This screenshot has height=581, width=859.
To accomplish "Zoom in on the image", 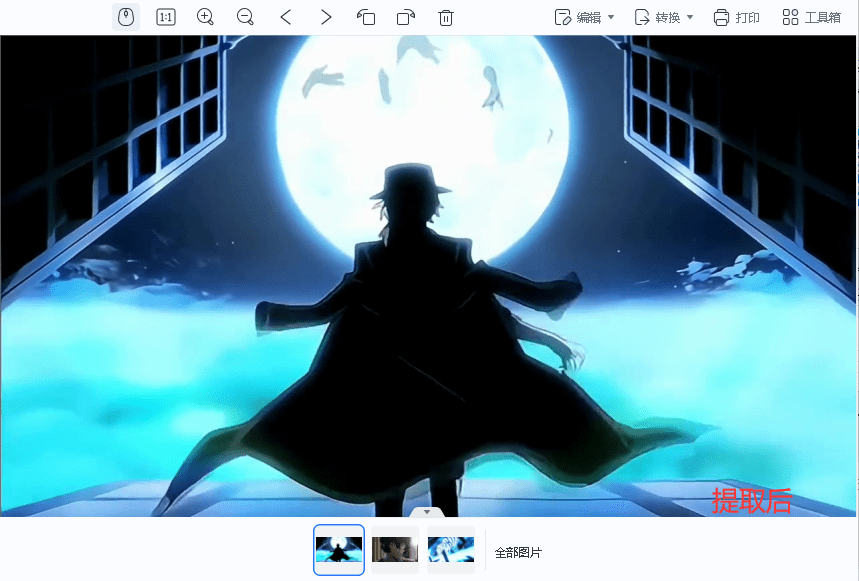I will pos(205,17).
